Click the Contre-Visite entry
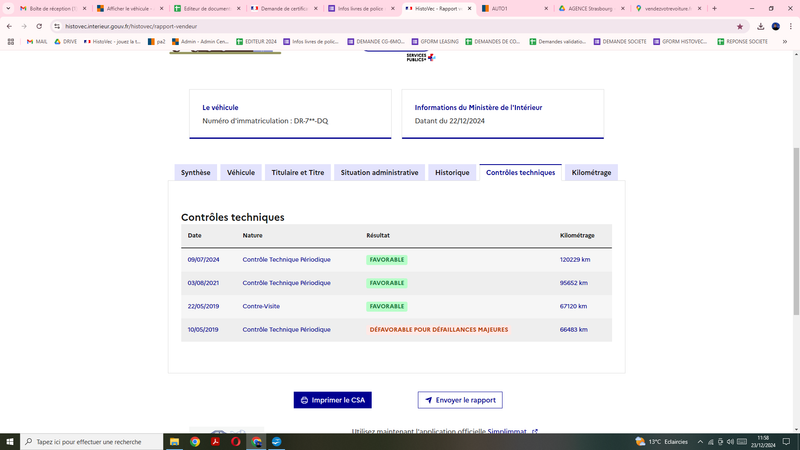Screen dimensions: 800x450 tap(261, 306)
